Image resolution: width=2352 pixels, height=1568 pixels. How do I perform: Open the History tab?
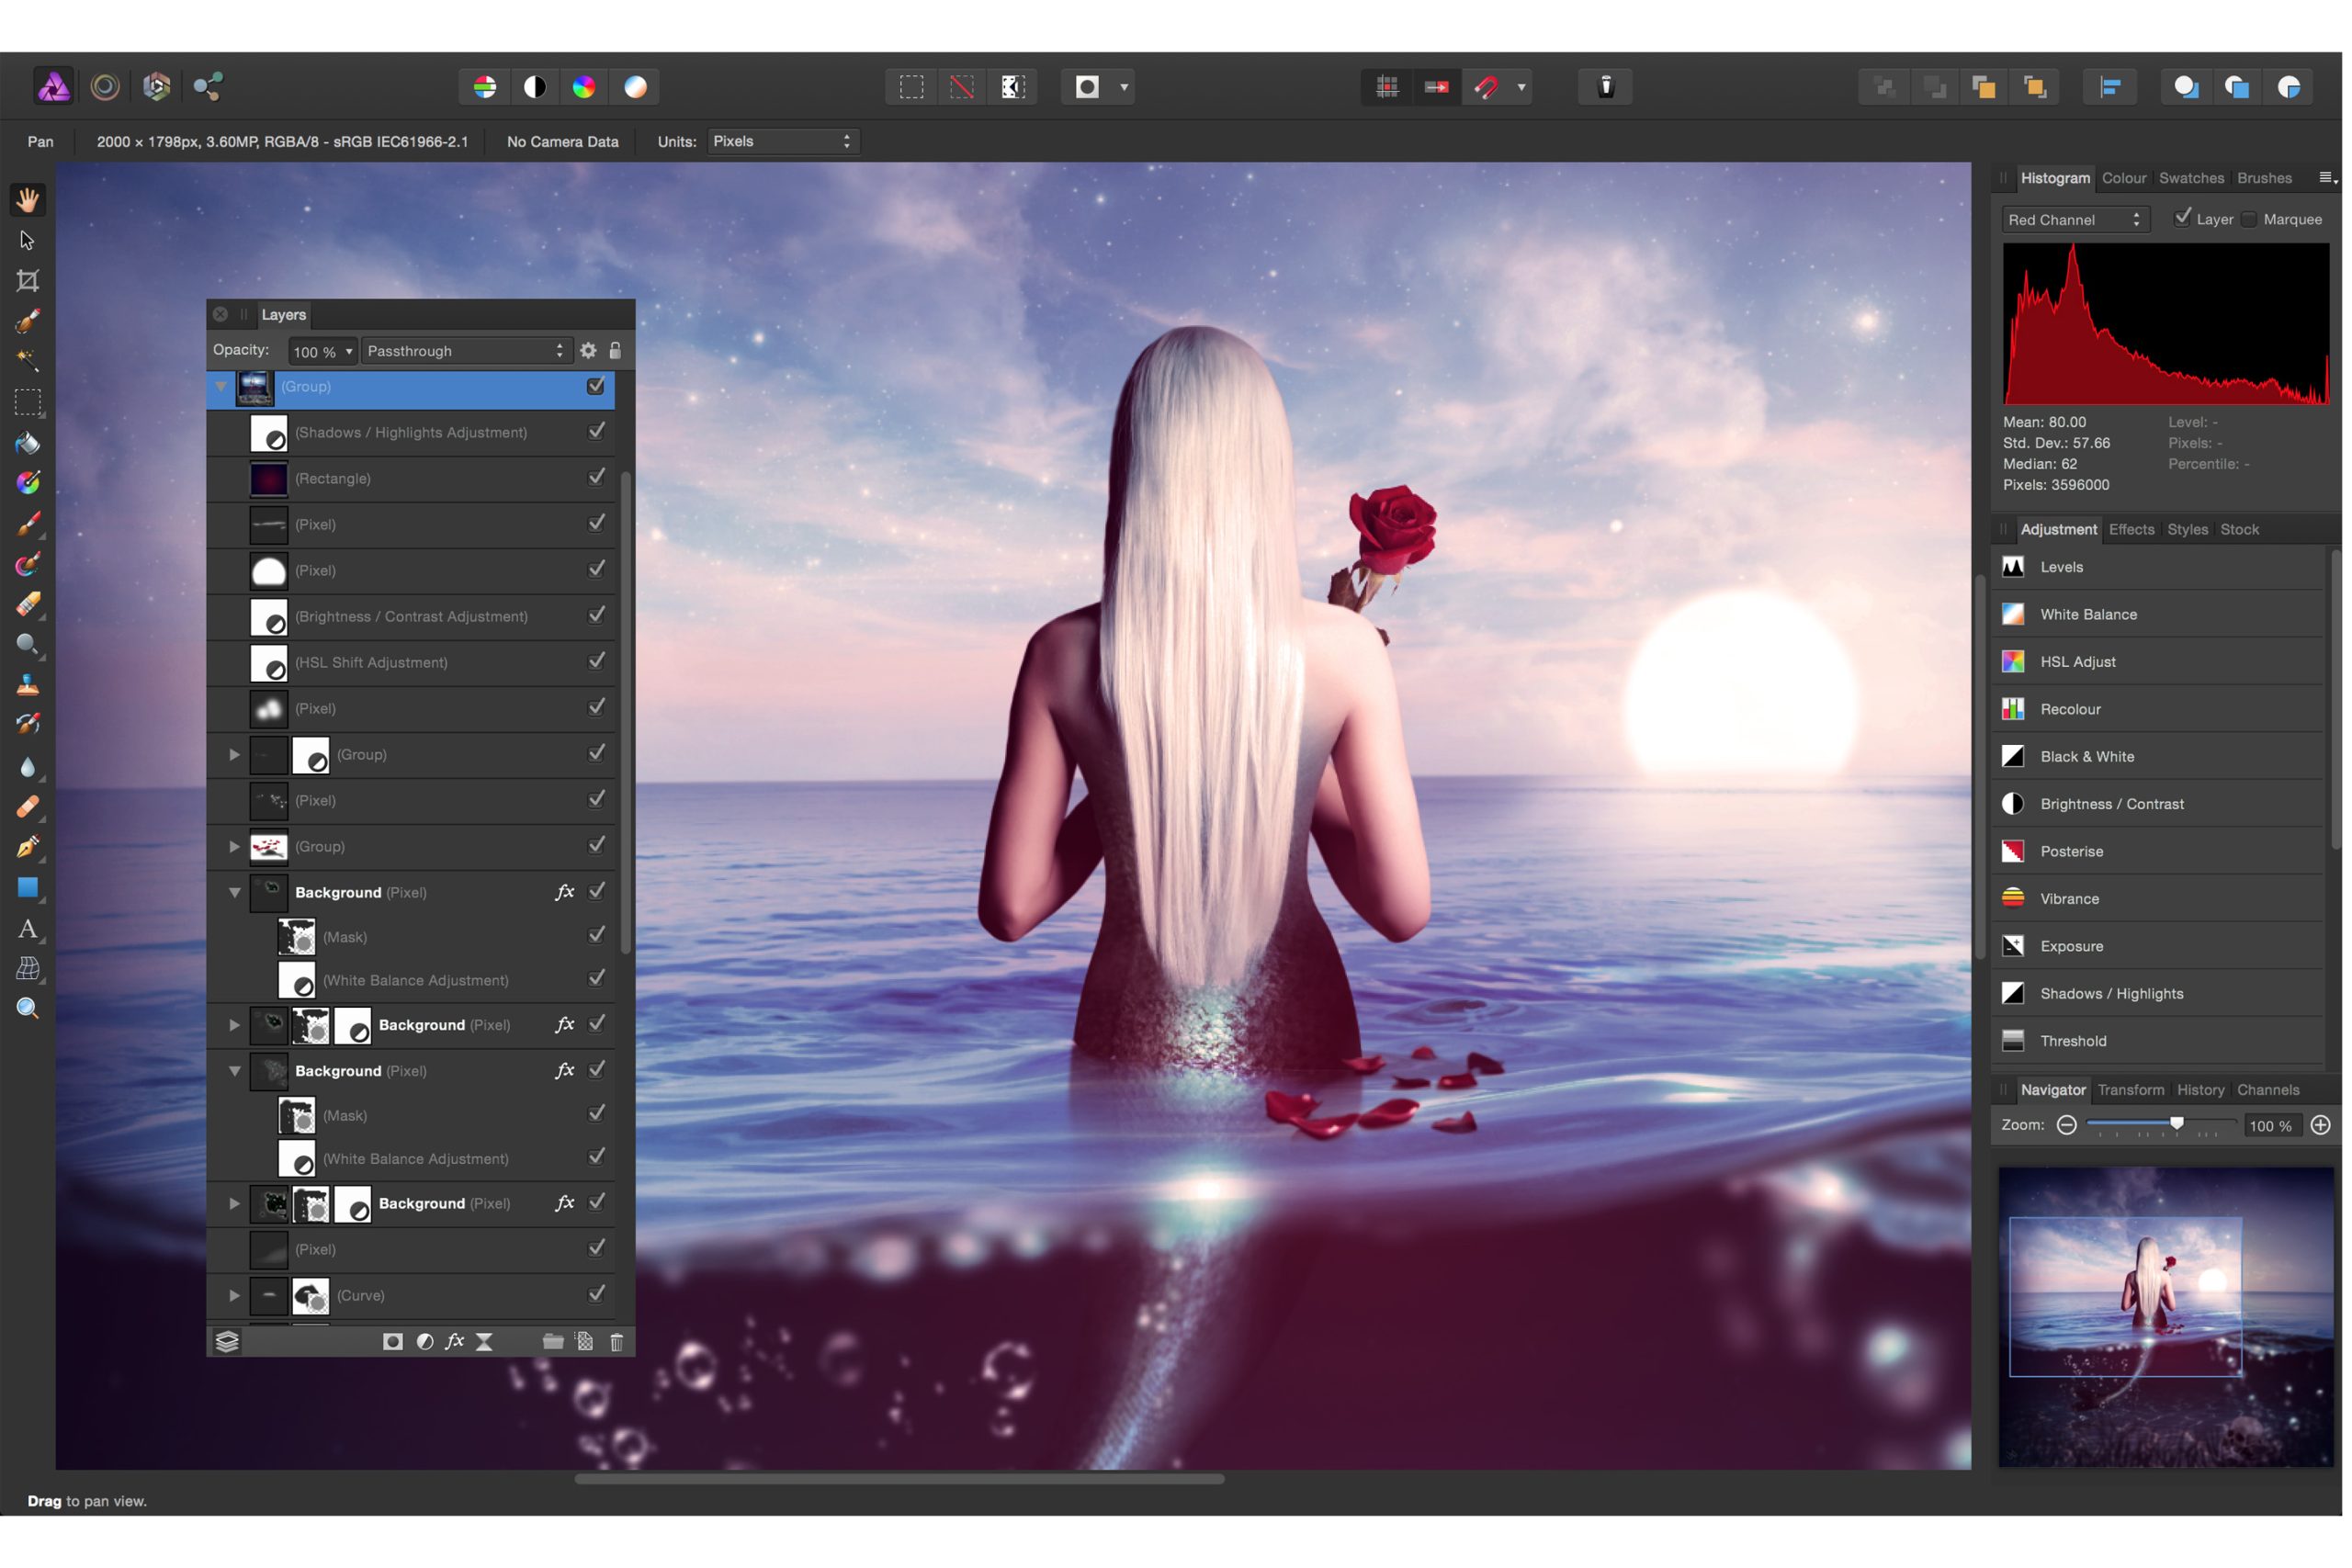(x=2200, y=1090)
